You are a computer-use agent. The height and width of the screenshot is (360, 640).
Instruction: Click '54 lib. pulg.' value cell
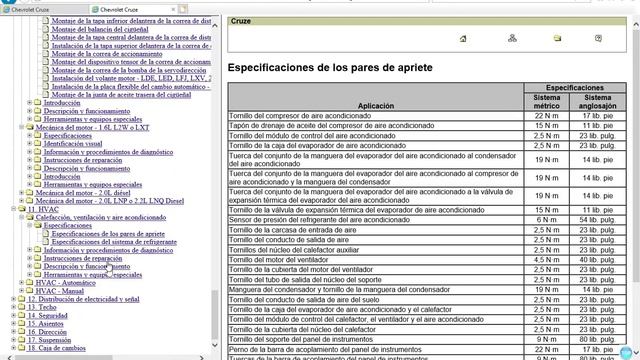pyautogui.click(x=598, y=220)
